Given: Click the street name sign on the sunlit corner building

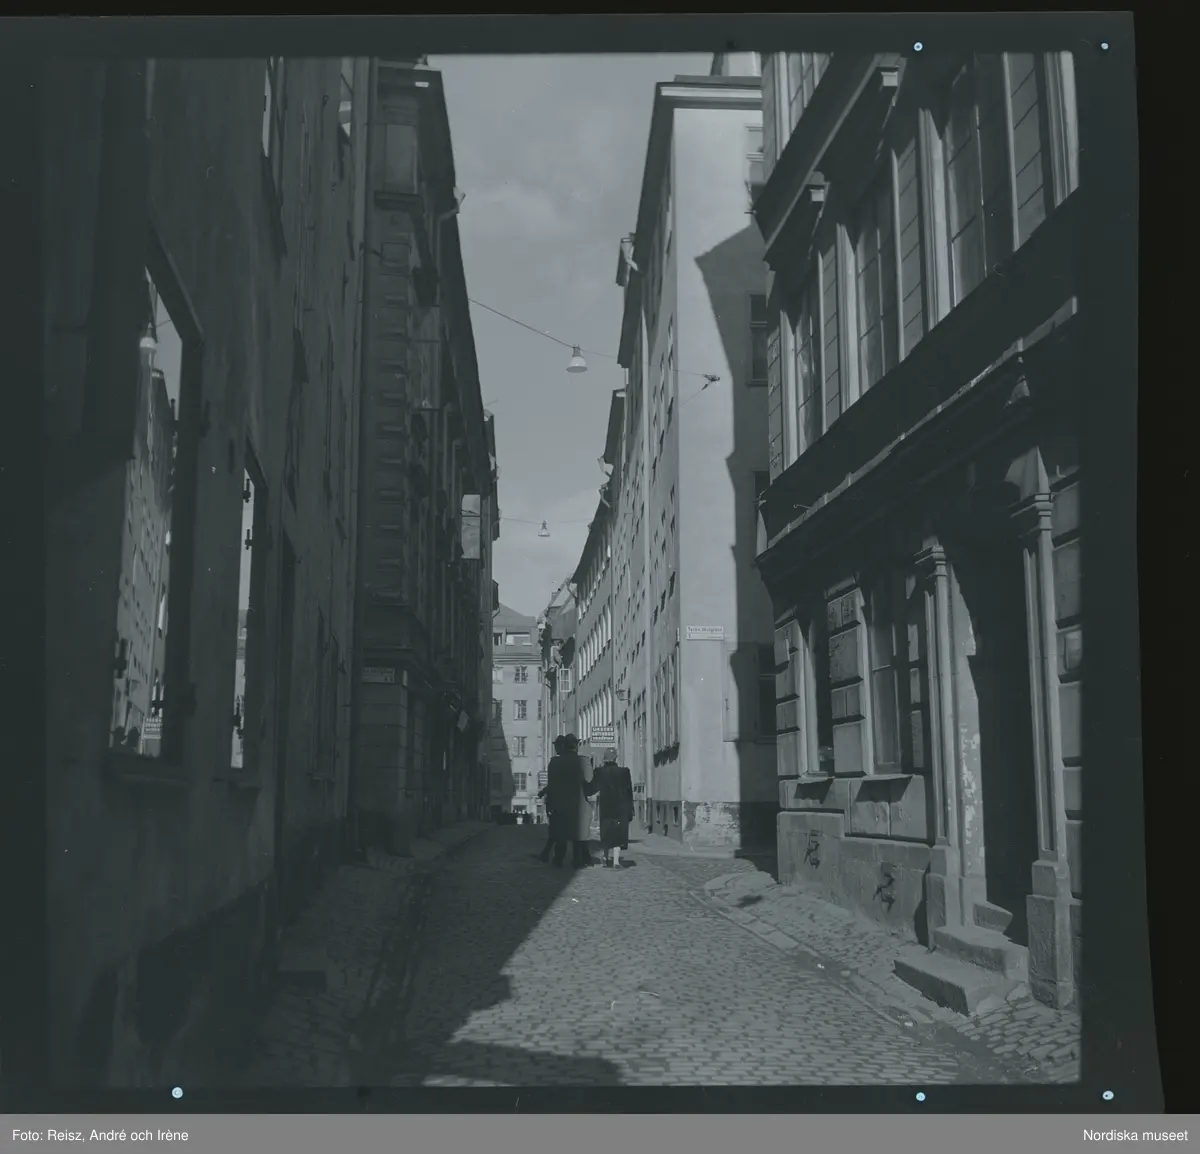Looking at the screenshot, I should tap(704, 633).
